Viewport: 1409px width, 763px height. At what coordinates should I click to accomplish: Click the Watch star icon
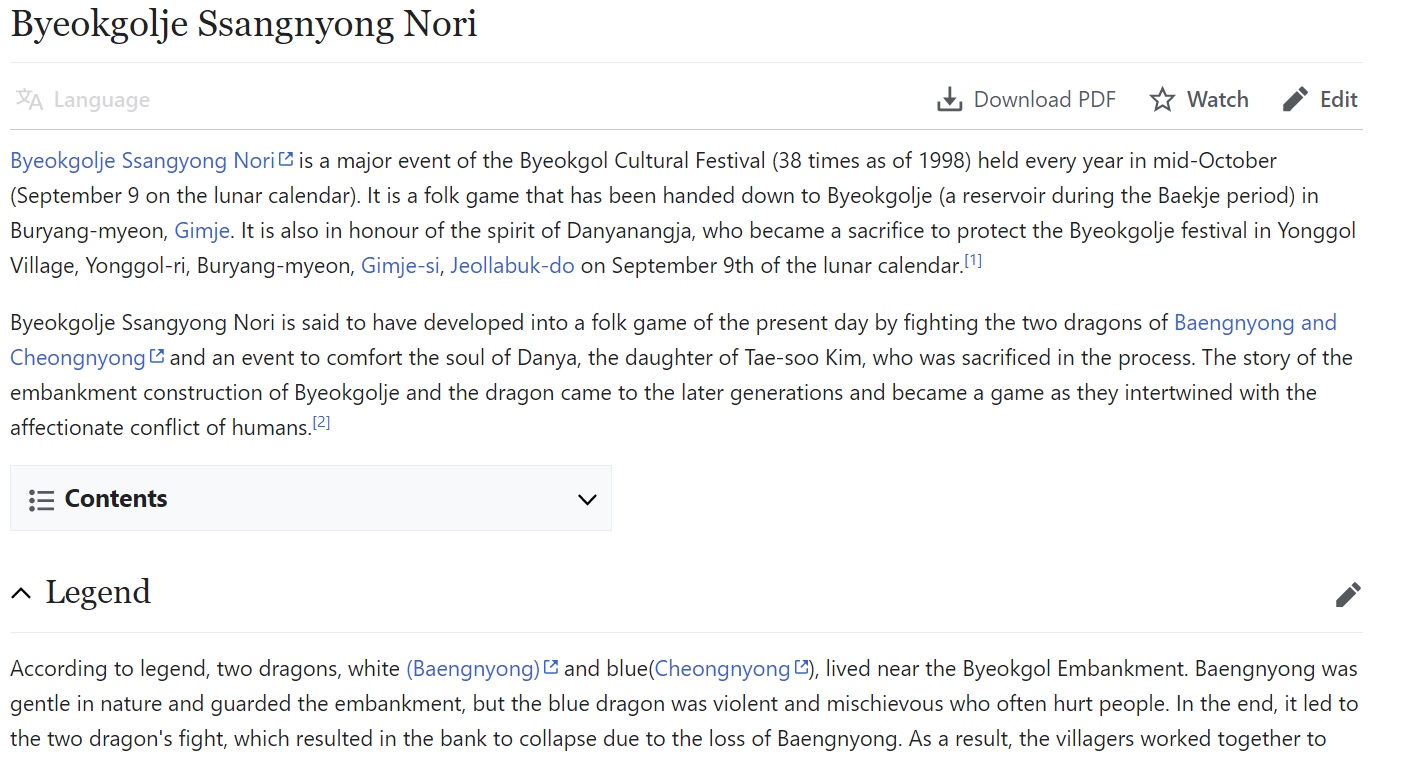point(1162,99)
